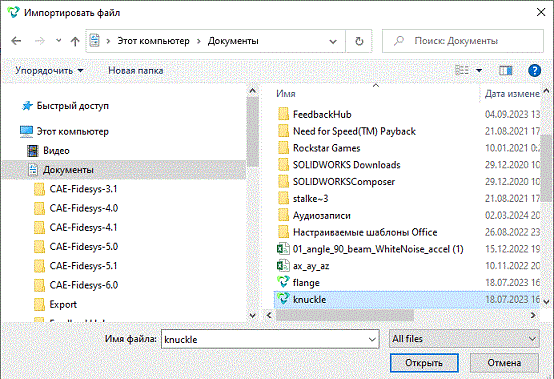Select the SOLIDWORKSComposer folder icon
The width and height of the screenshot is (554, 379).
[x=283, y=182]
